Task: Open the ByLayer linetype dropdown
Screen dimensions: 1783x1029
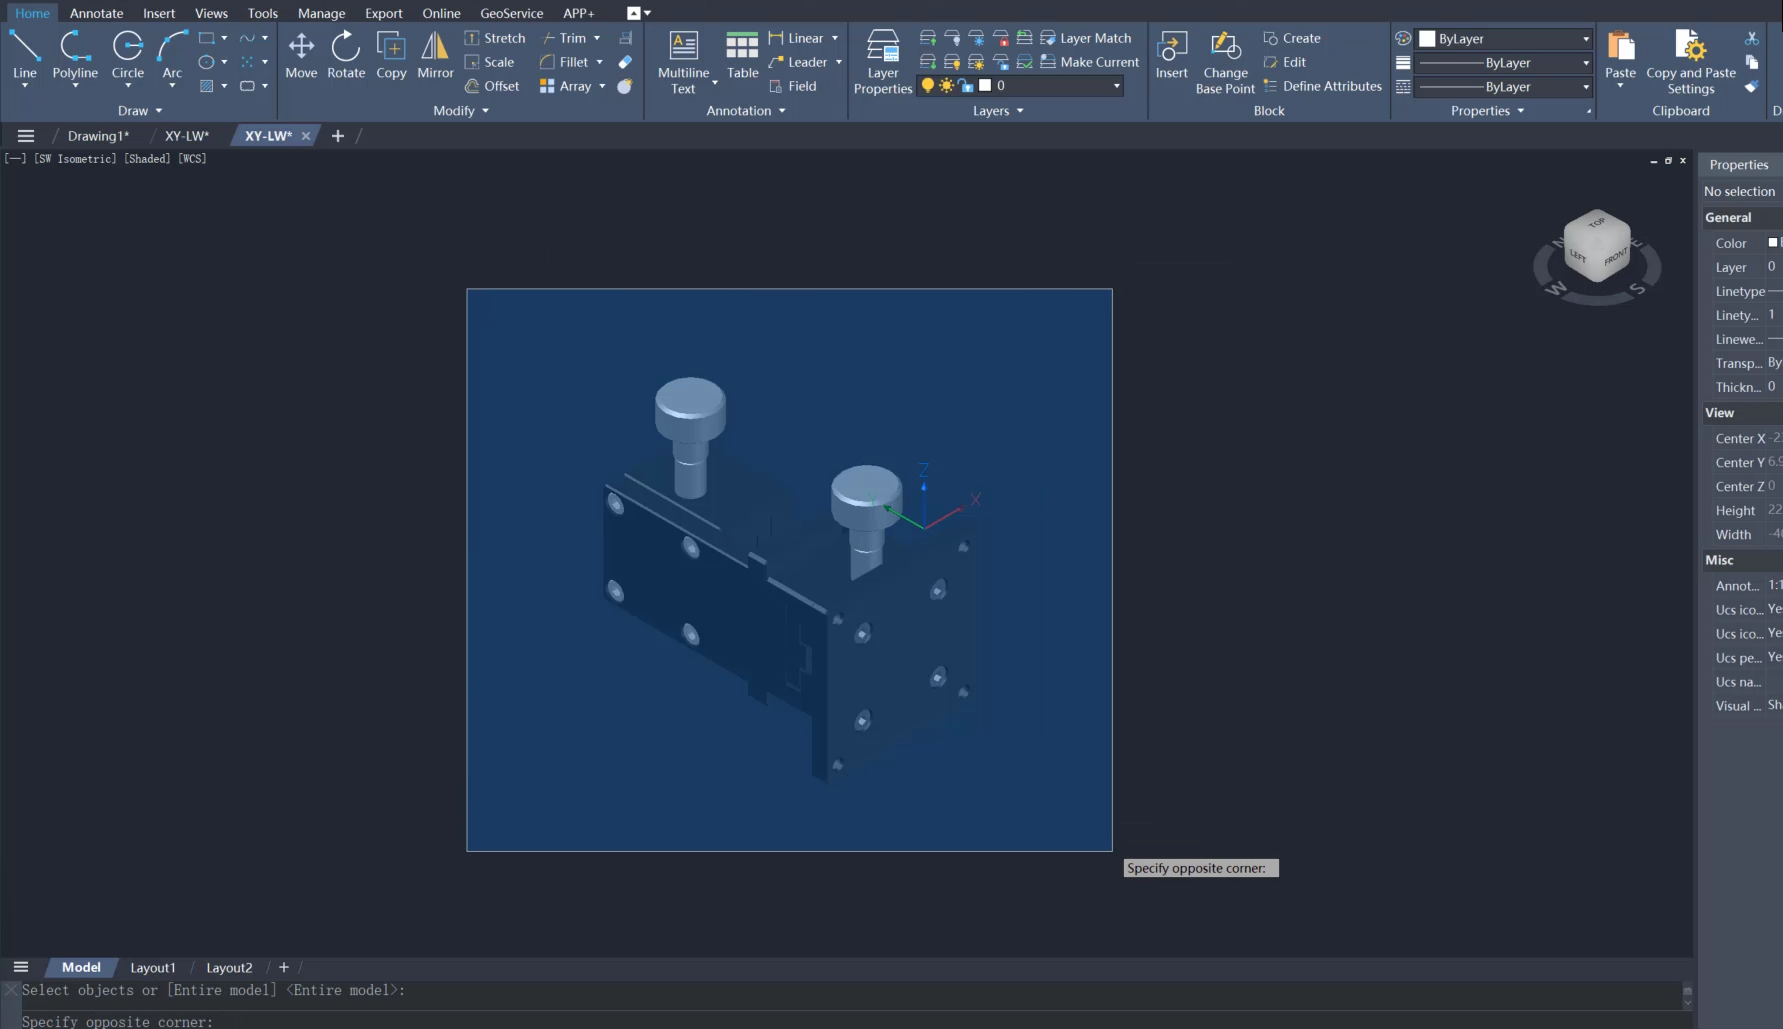Action: [x=1586, y=87]
